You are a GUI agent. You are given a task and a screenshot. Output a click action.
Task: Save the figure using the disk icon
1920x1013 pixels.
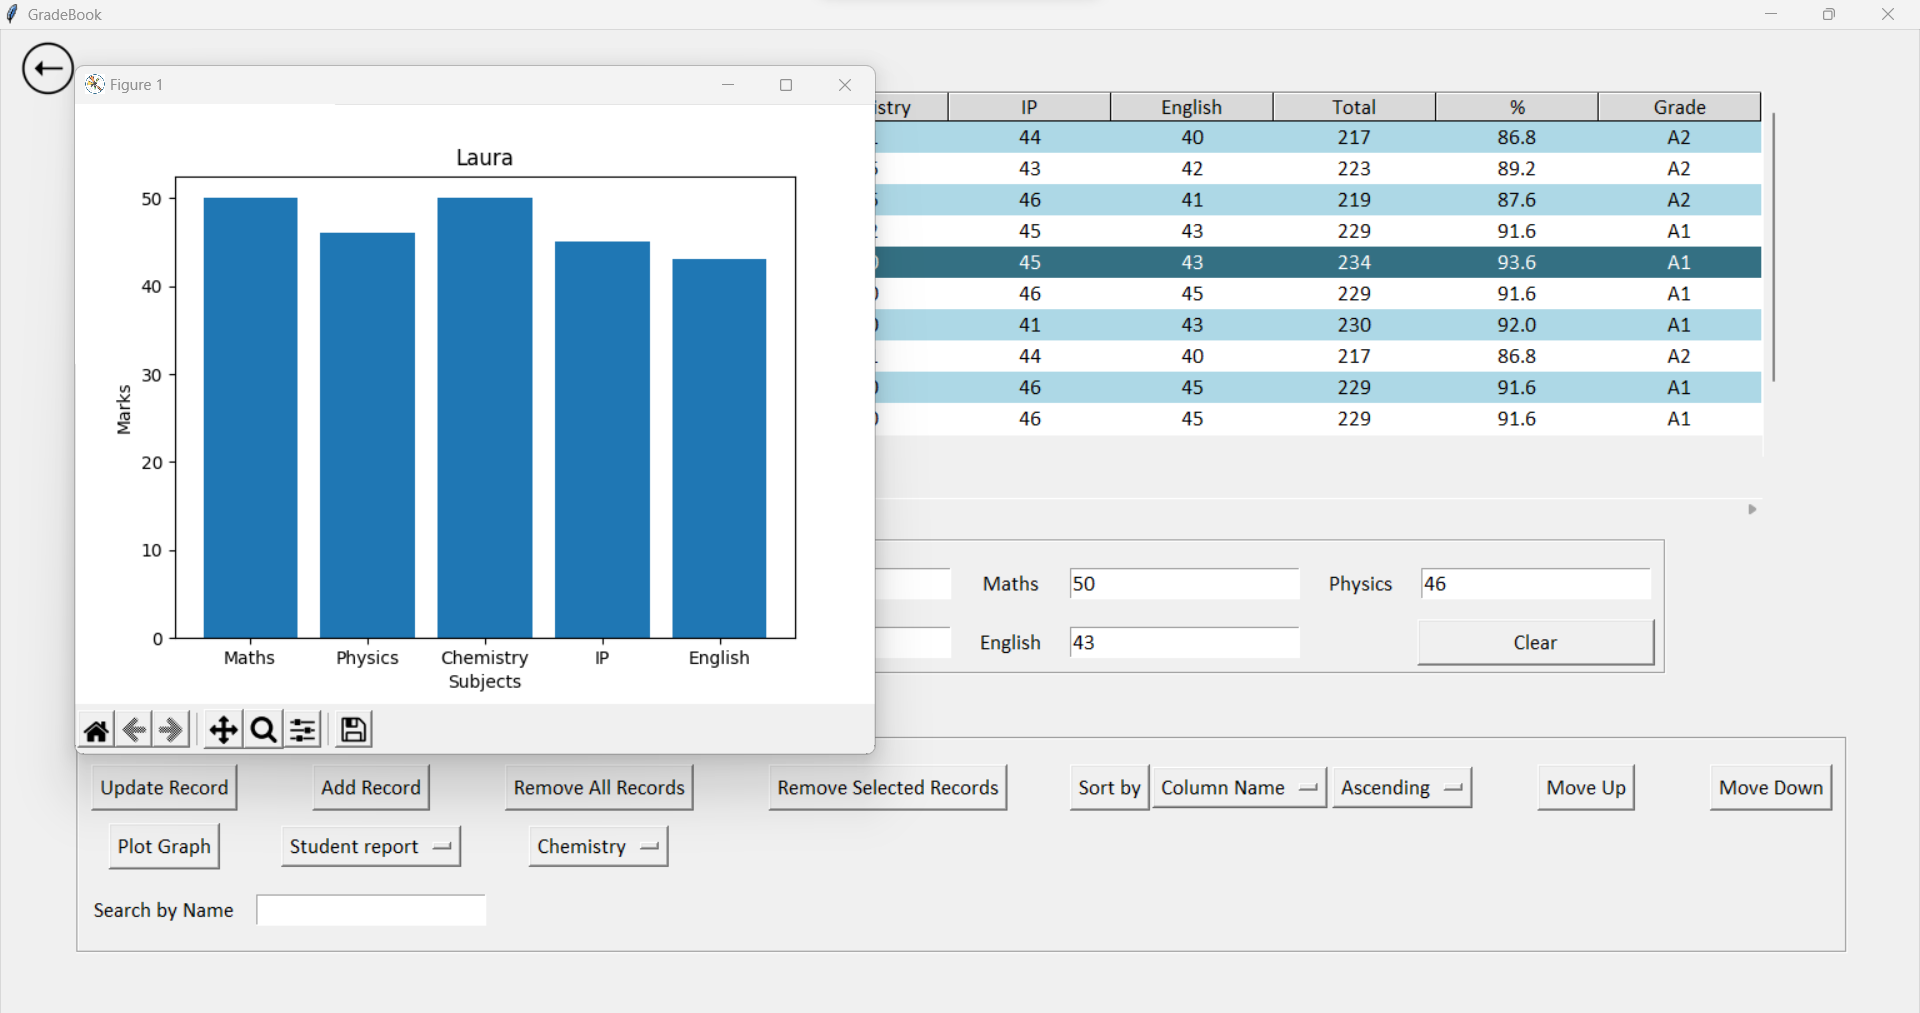[352, 729]
